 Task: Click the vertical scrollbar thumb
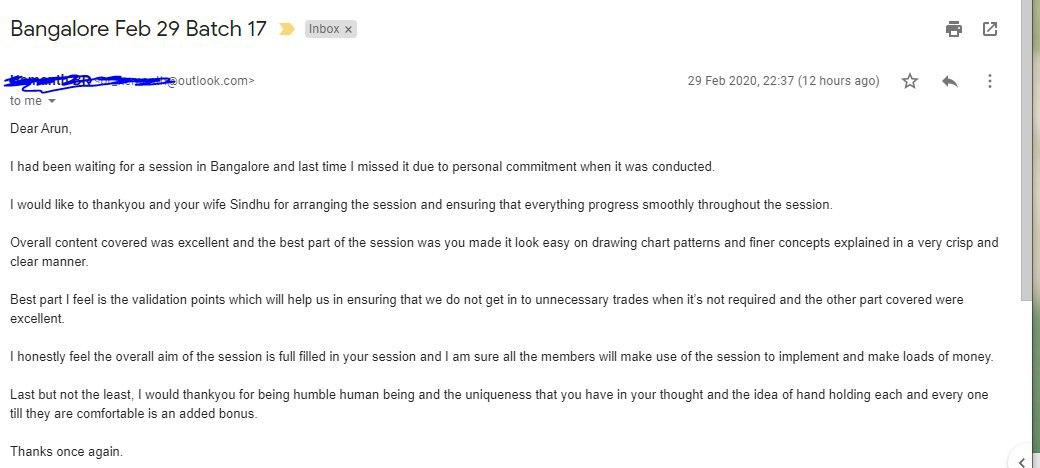(x=1027, y=149)
